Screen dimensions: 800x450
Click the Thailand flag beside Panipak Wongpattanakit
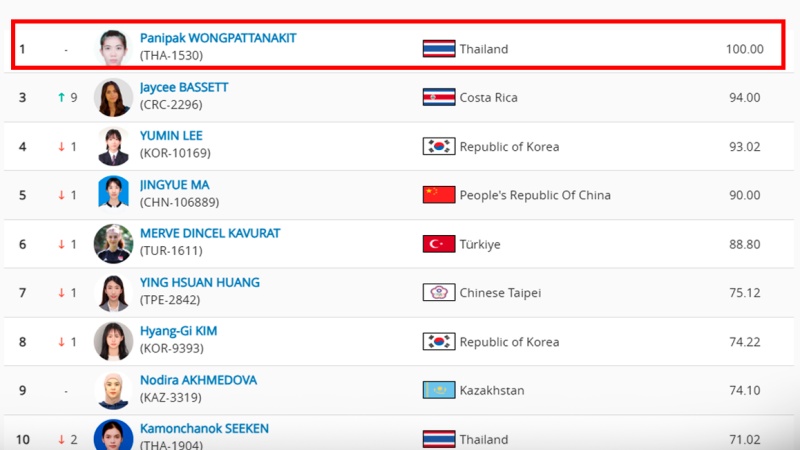[x=439, y=48]
